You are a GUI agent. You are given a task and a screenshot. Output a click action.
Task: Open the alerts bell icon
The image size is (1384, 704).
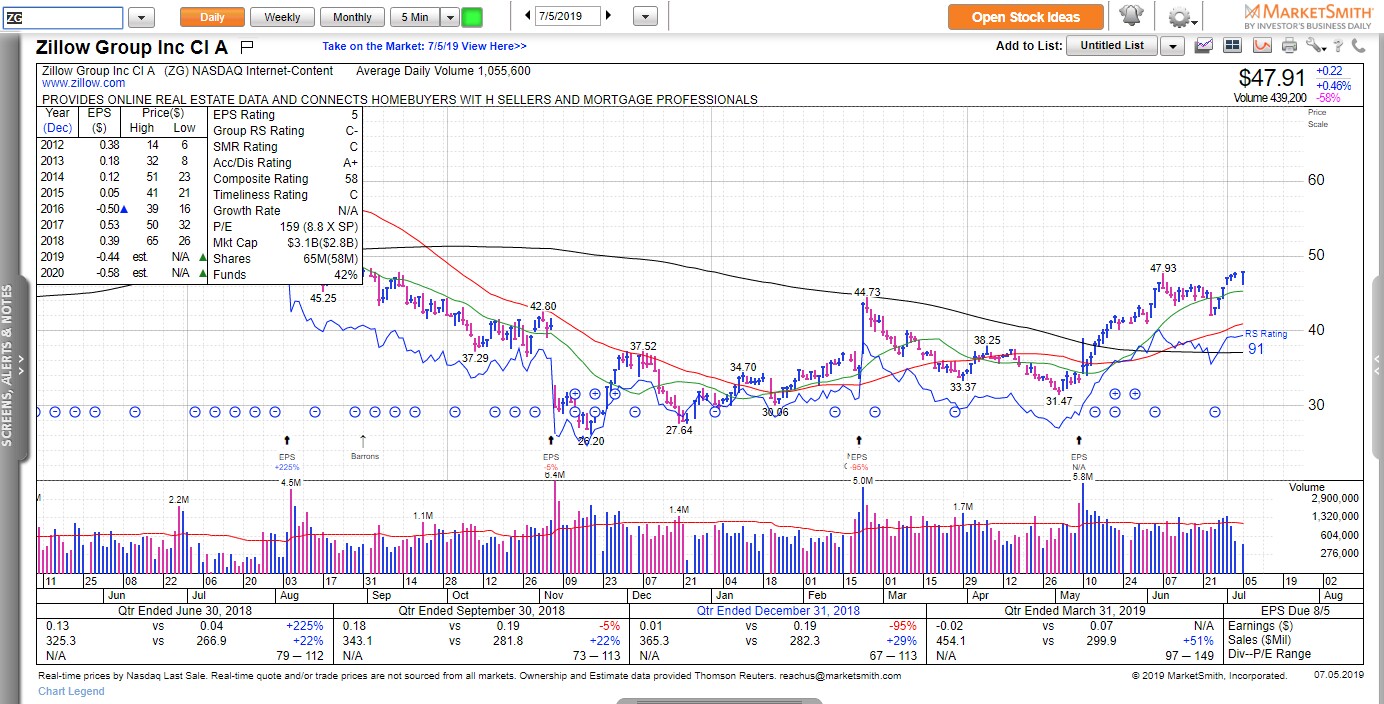tap(1130, 17)
